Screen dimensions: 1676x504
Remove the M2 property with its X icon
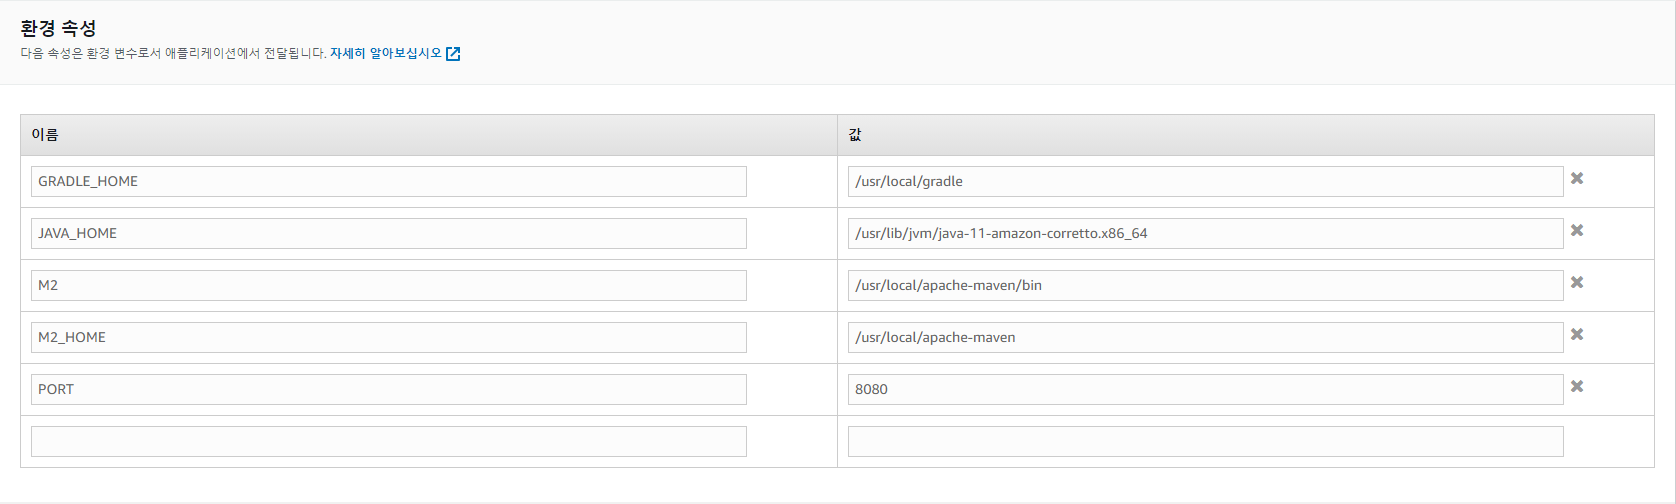(1576, 283)
